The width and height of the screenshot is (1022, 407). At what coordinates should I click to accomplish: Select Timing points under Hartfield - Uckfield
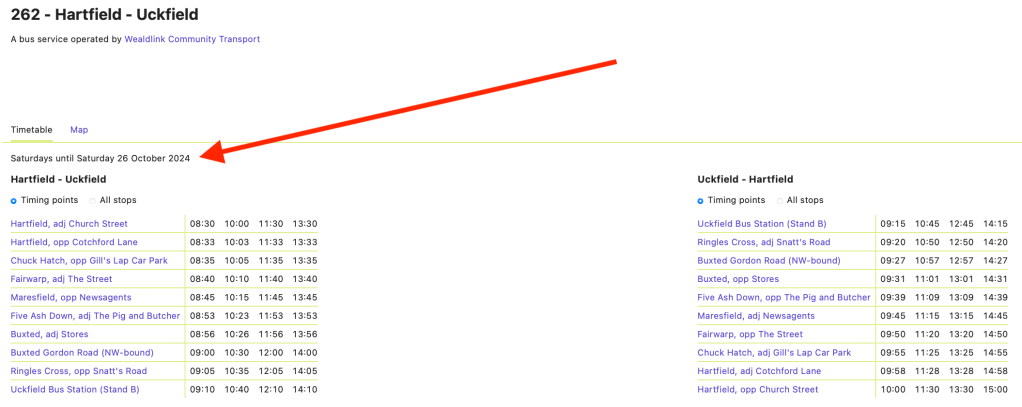pos(14,201)
